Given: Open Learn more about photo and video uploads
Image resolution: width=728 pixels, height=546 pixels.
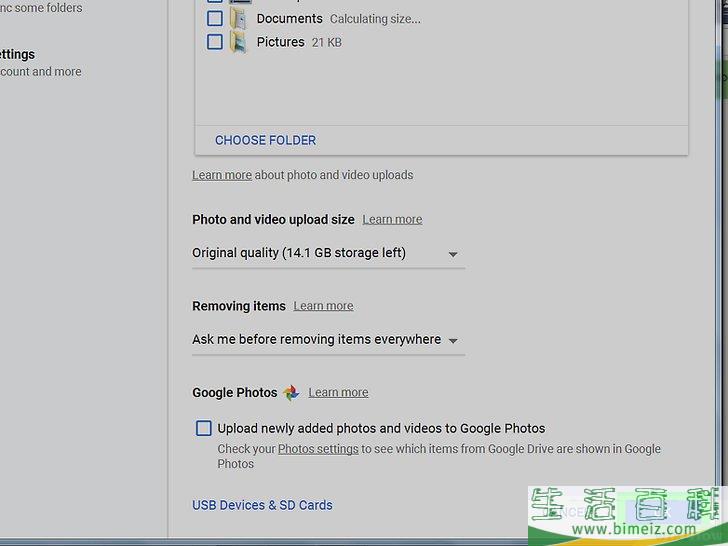Looking at the screenshot, I should [222, 175].
